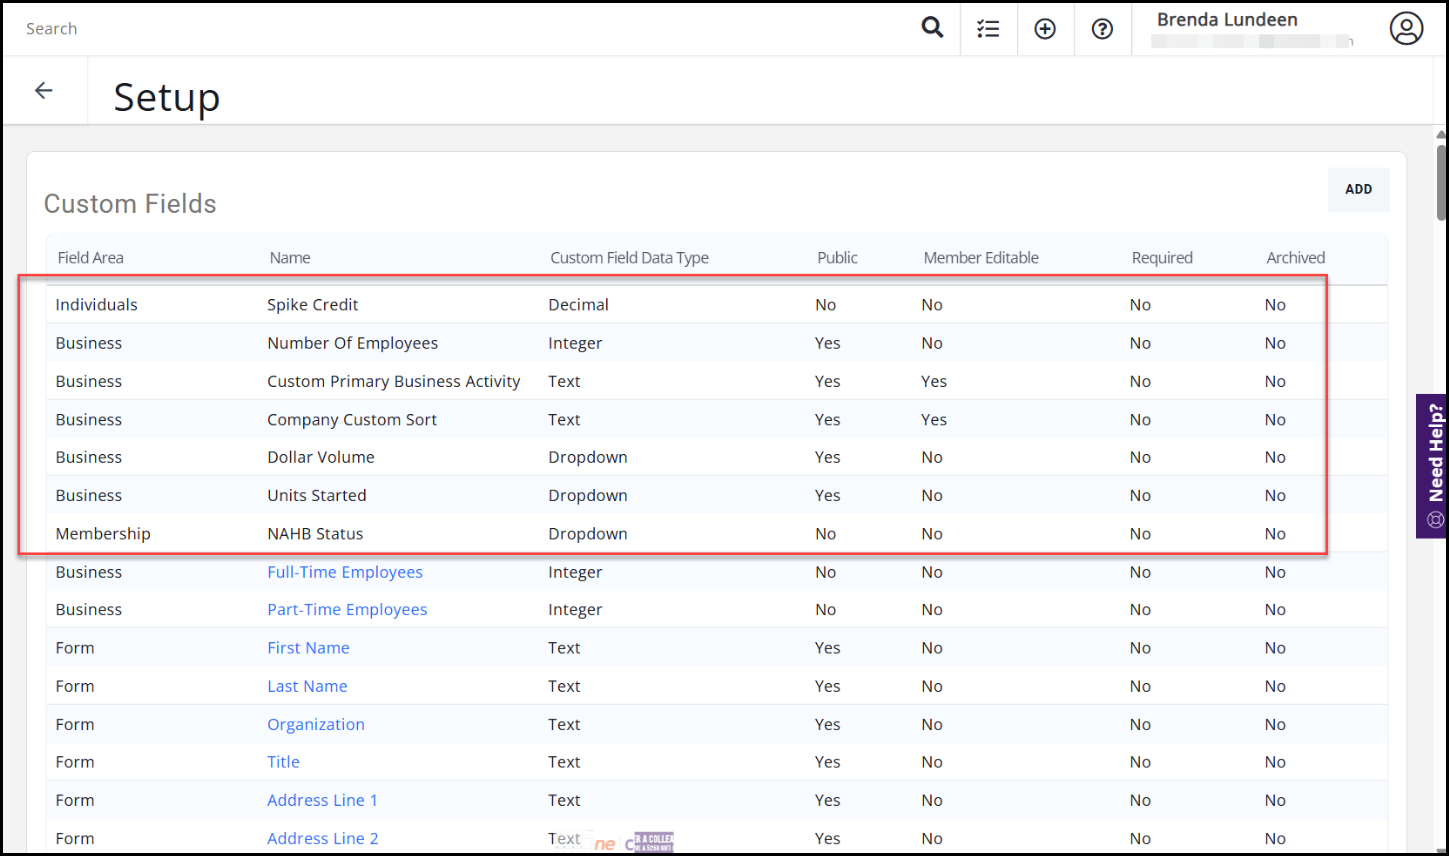Click the ADD custom field button
This screenshot has height=856, width=1449.
tap(1357, 189)
